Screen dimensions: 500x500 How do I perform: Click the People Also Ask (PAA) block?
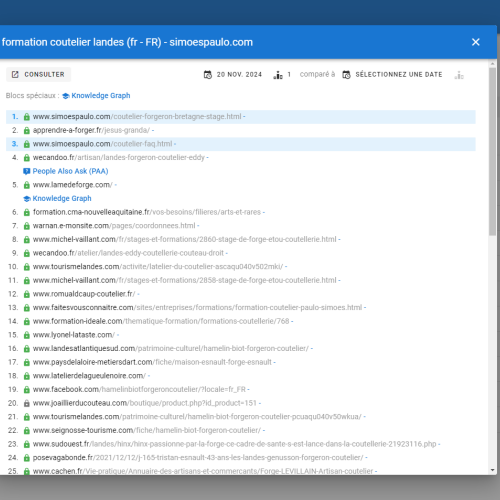point(70,171)
